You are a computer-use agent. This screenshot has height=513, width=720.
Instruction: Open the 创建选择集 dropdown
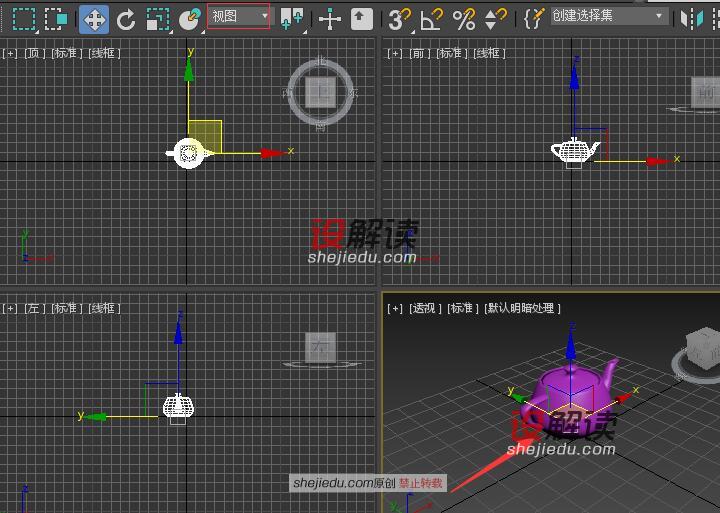pos(608,16)
